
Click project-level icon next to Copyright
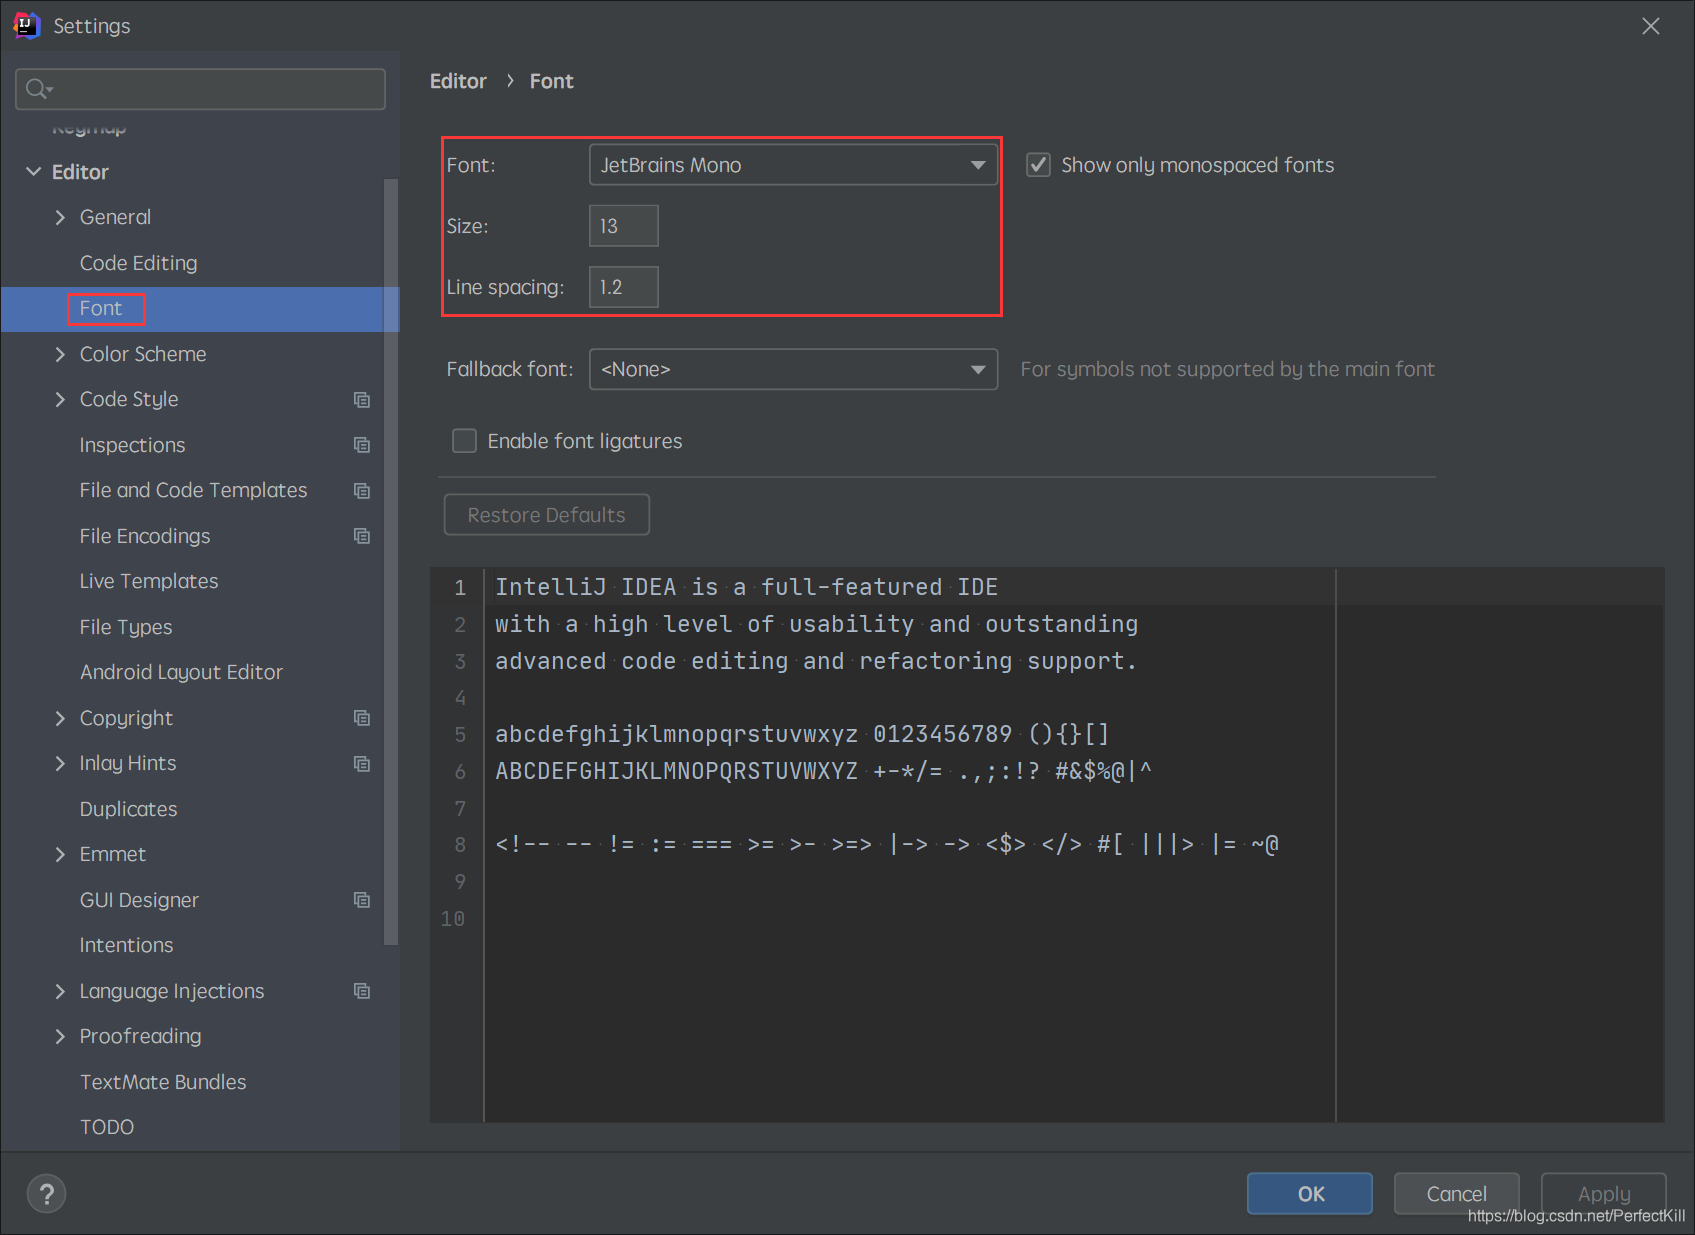click(362, 718)
